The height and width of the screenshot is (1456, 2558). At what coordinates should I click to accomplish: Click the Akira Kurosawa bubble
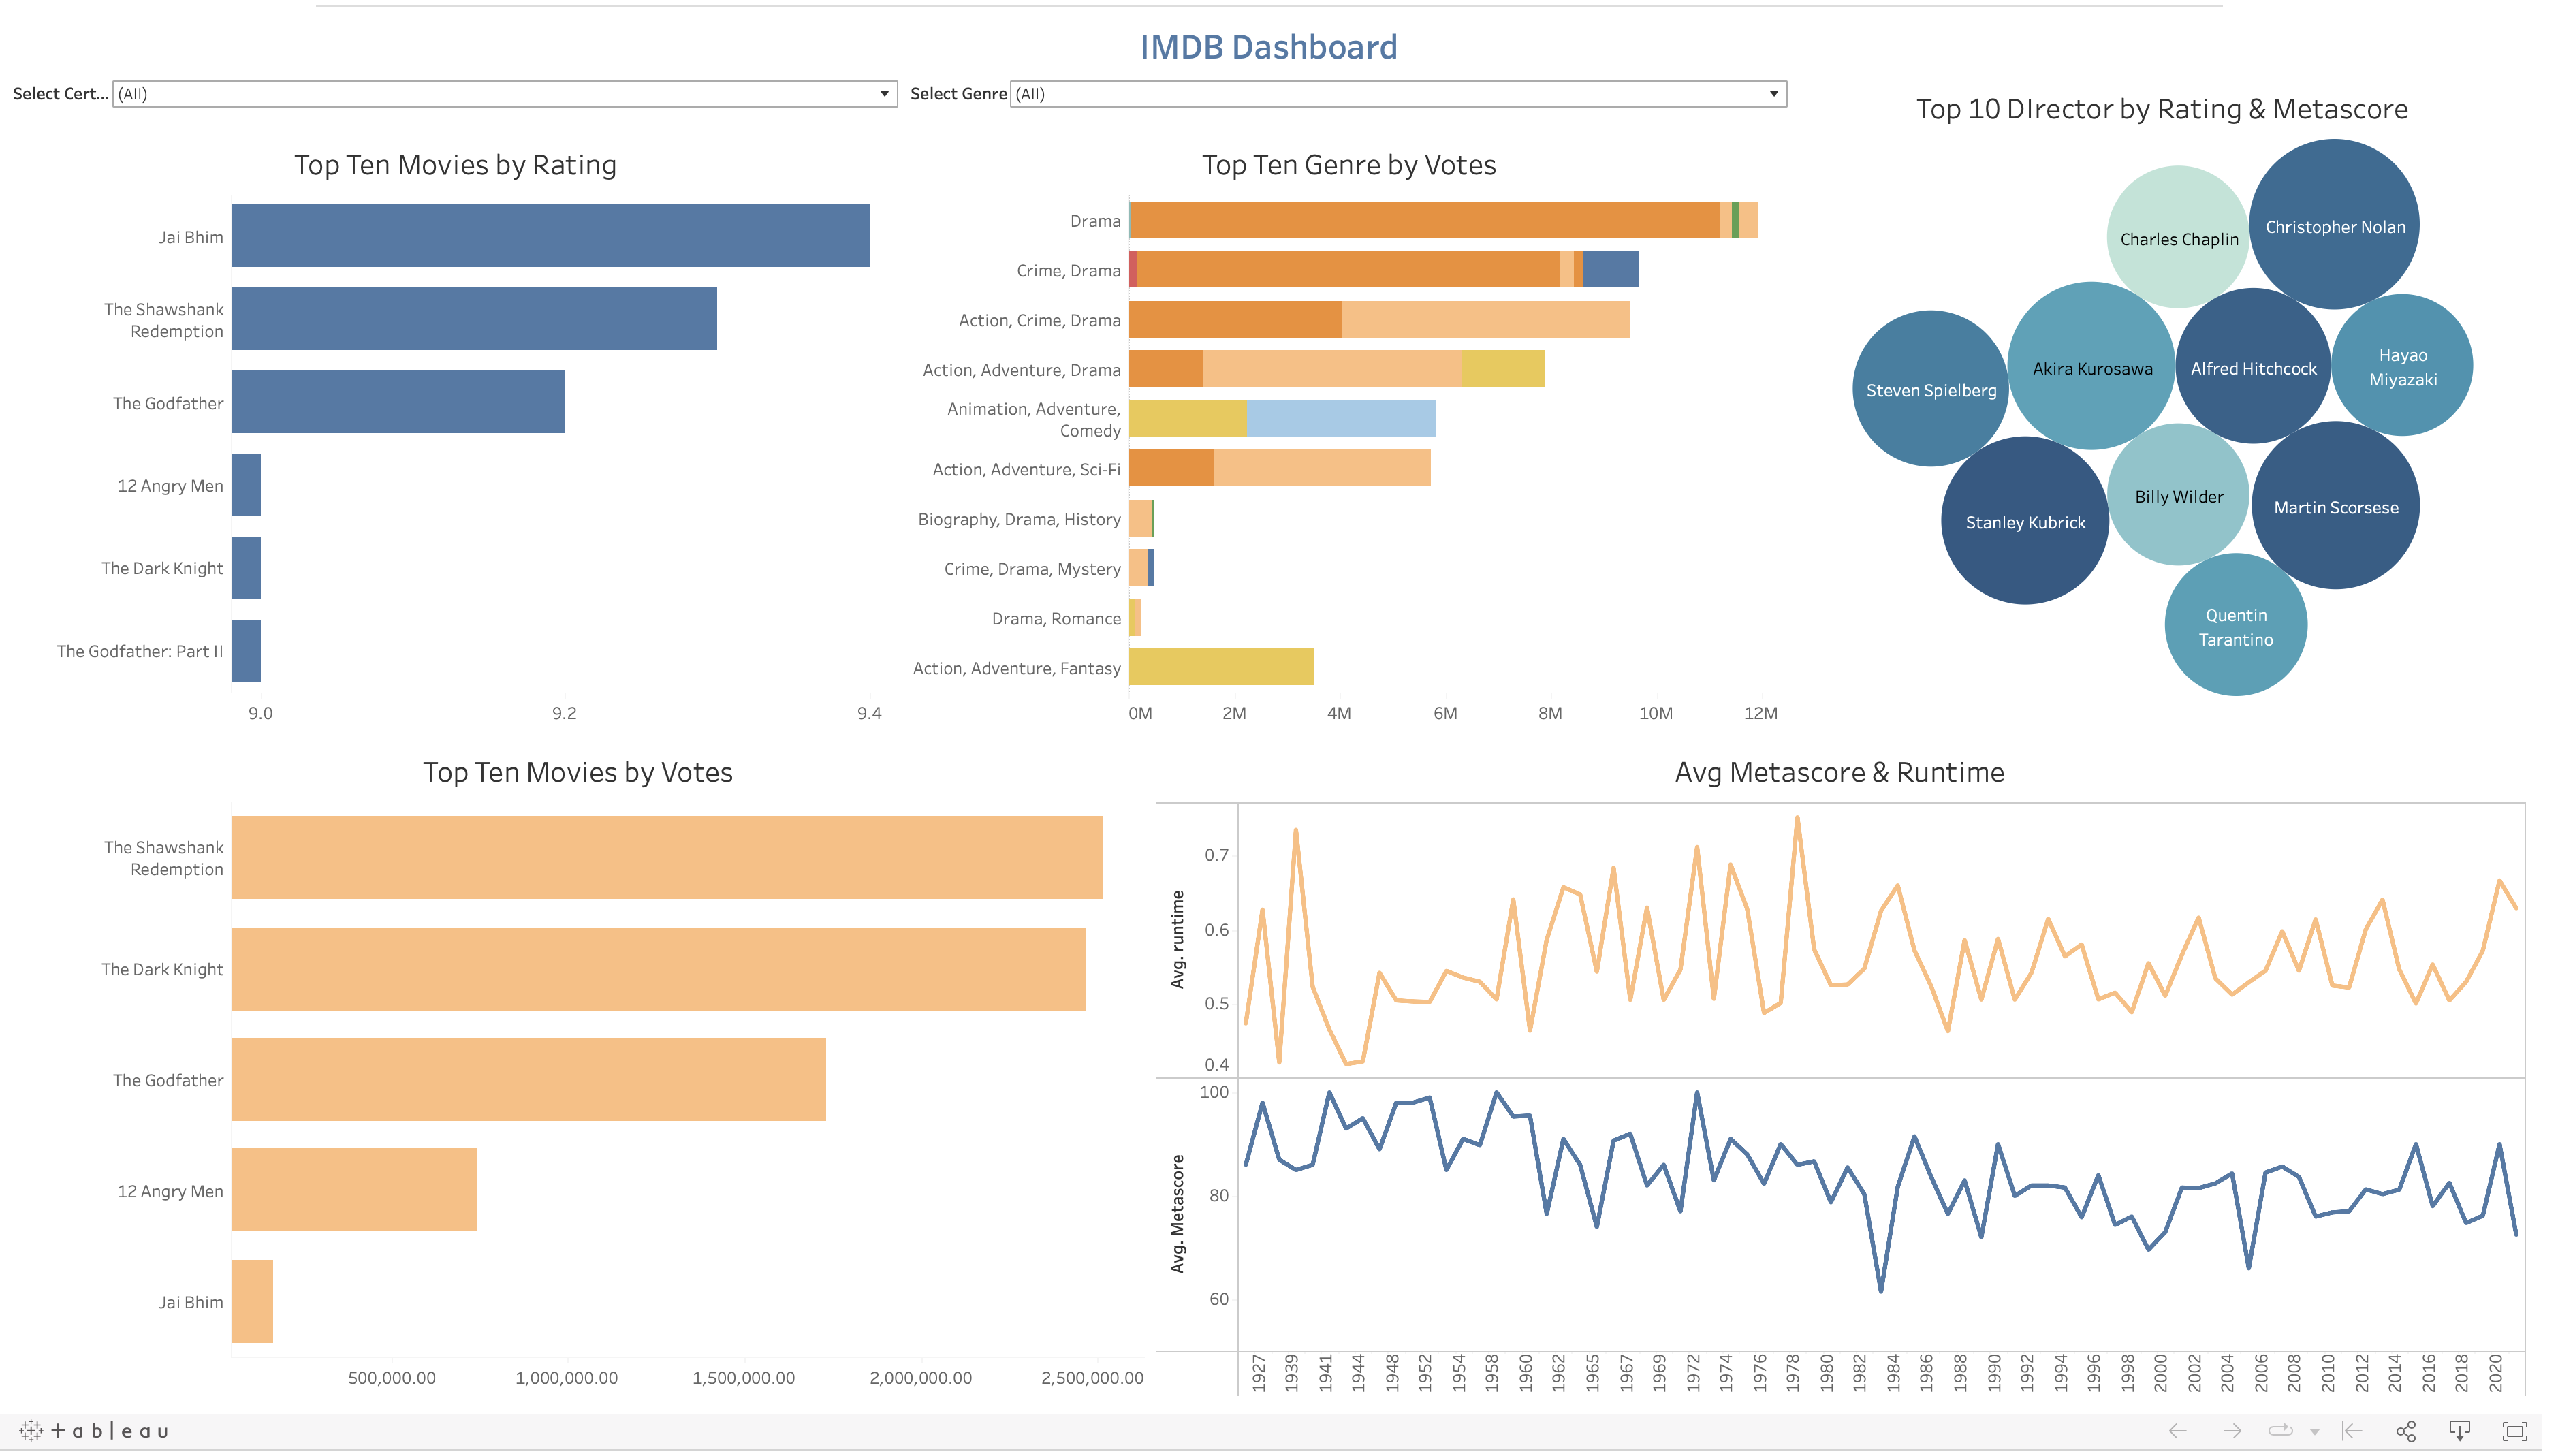(x=2091, y=367)
